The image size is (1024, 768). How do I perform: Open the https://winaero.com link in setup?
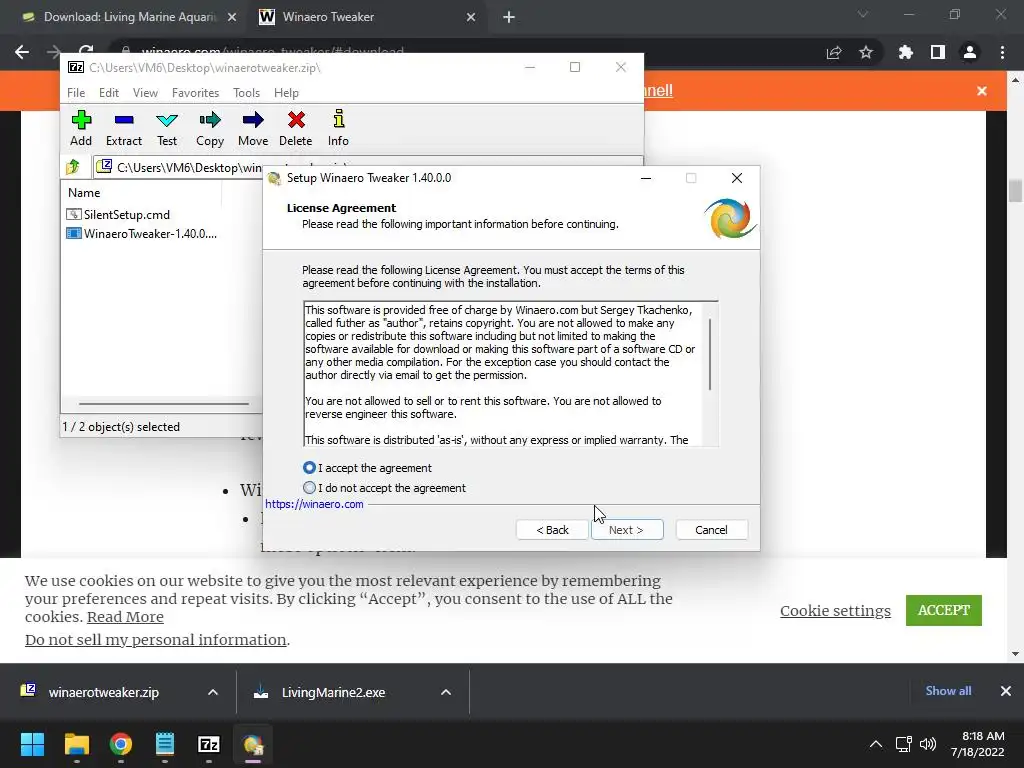(314, 504)
